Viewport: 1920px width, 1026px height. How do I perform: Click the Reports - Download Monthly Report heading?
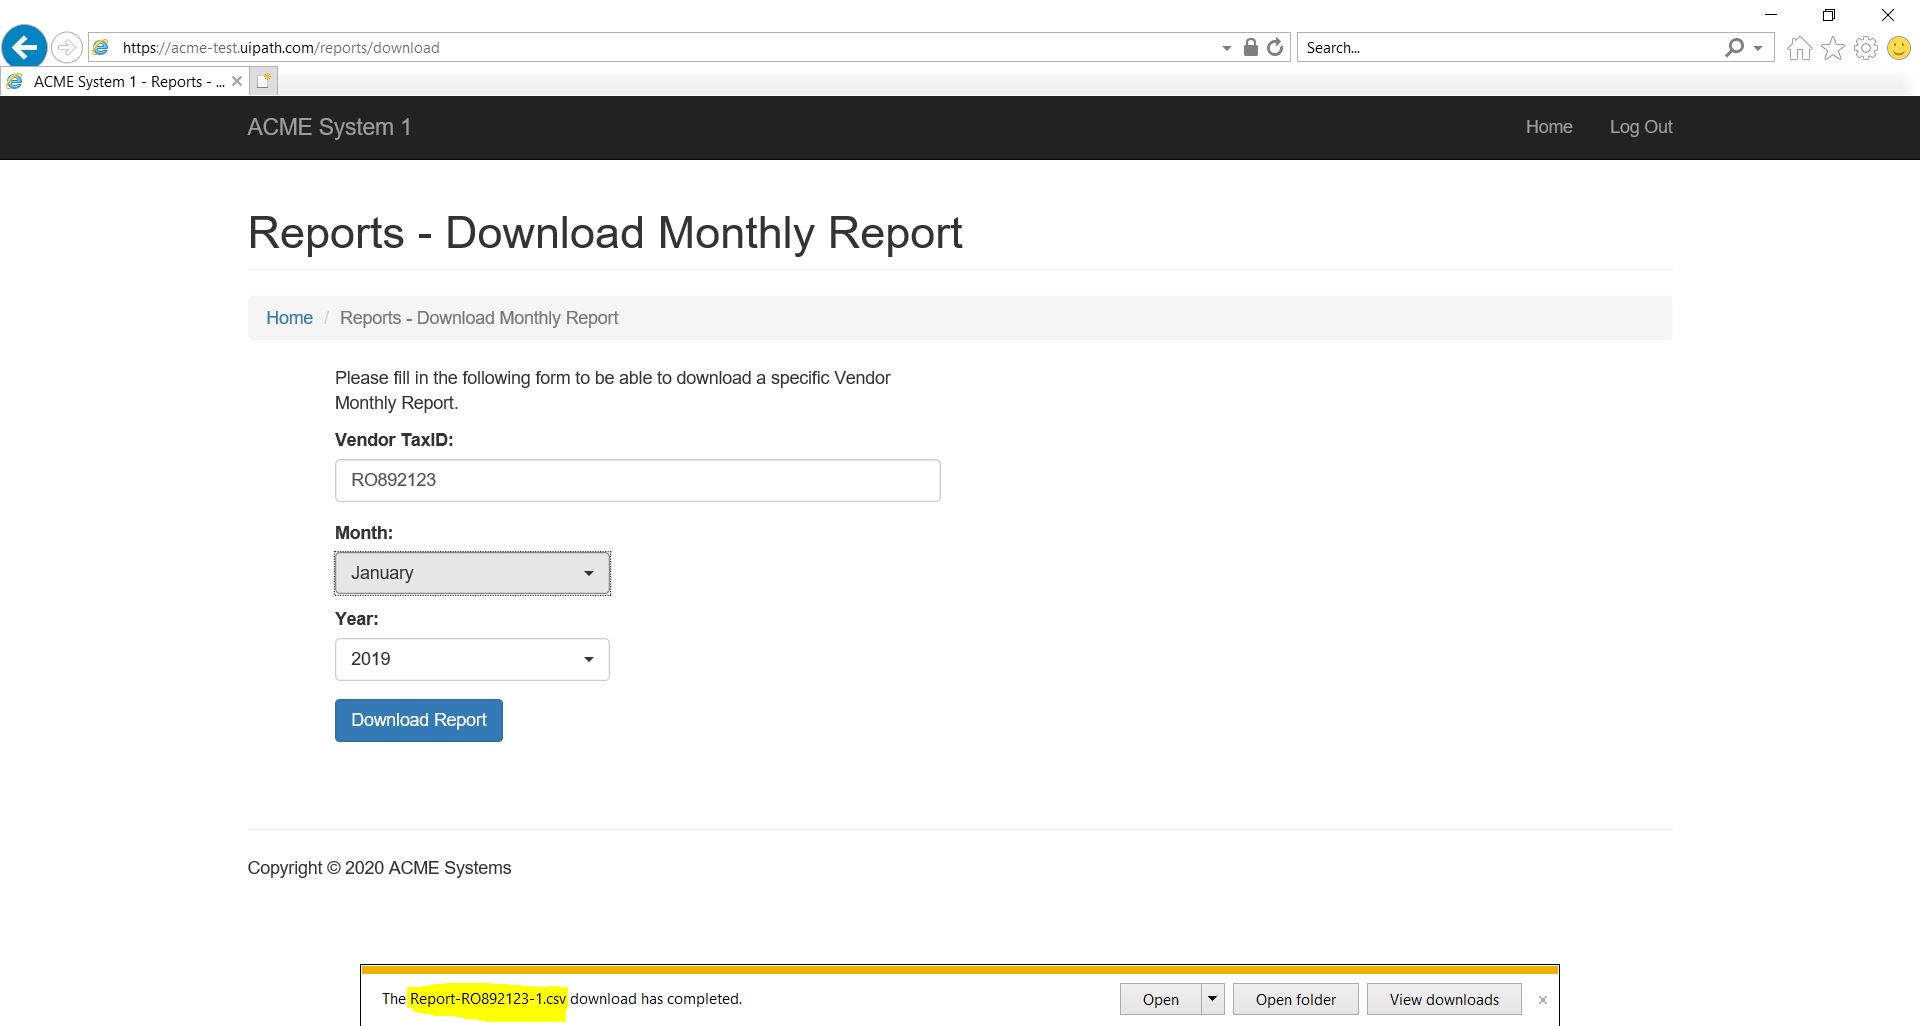click(605, 233)
